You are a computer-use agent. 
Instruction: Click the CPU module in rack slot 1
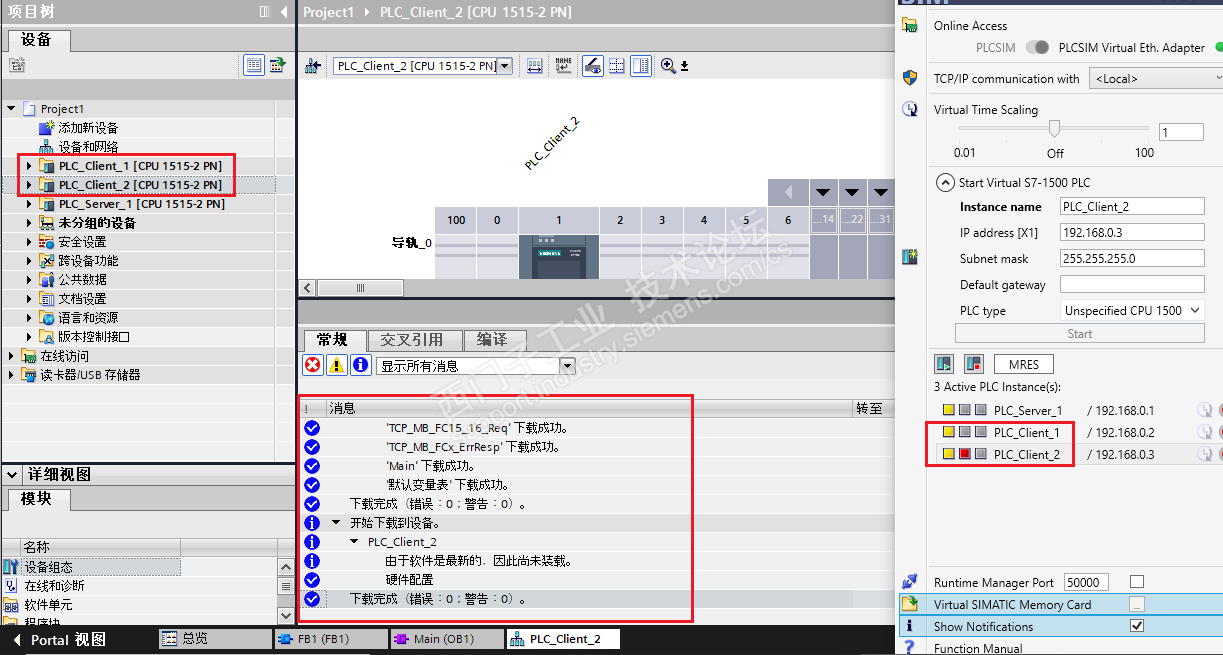[559, 257]
